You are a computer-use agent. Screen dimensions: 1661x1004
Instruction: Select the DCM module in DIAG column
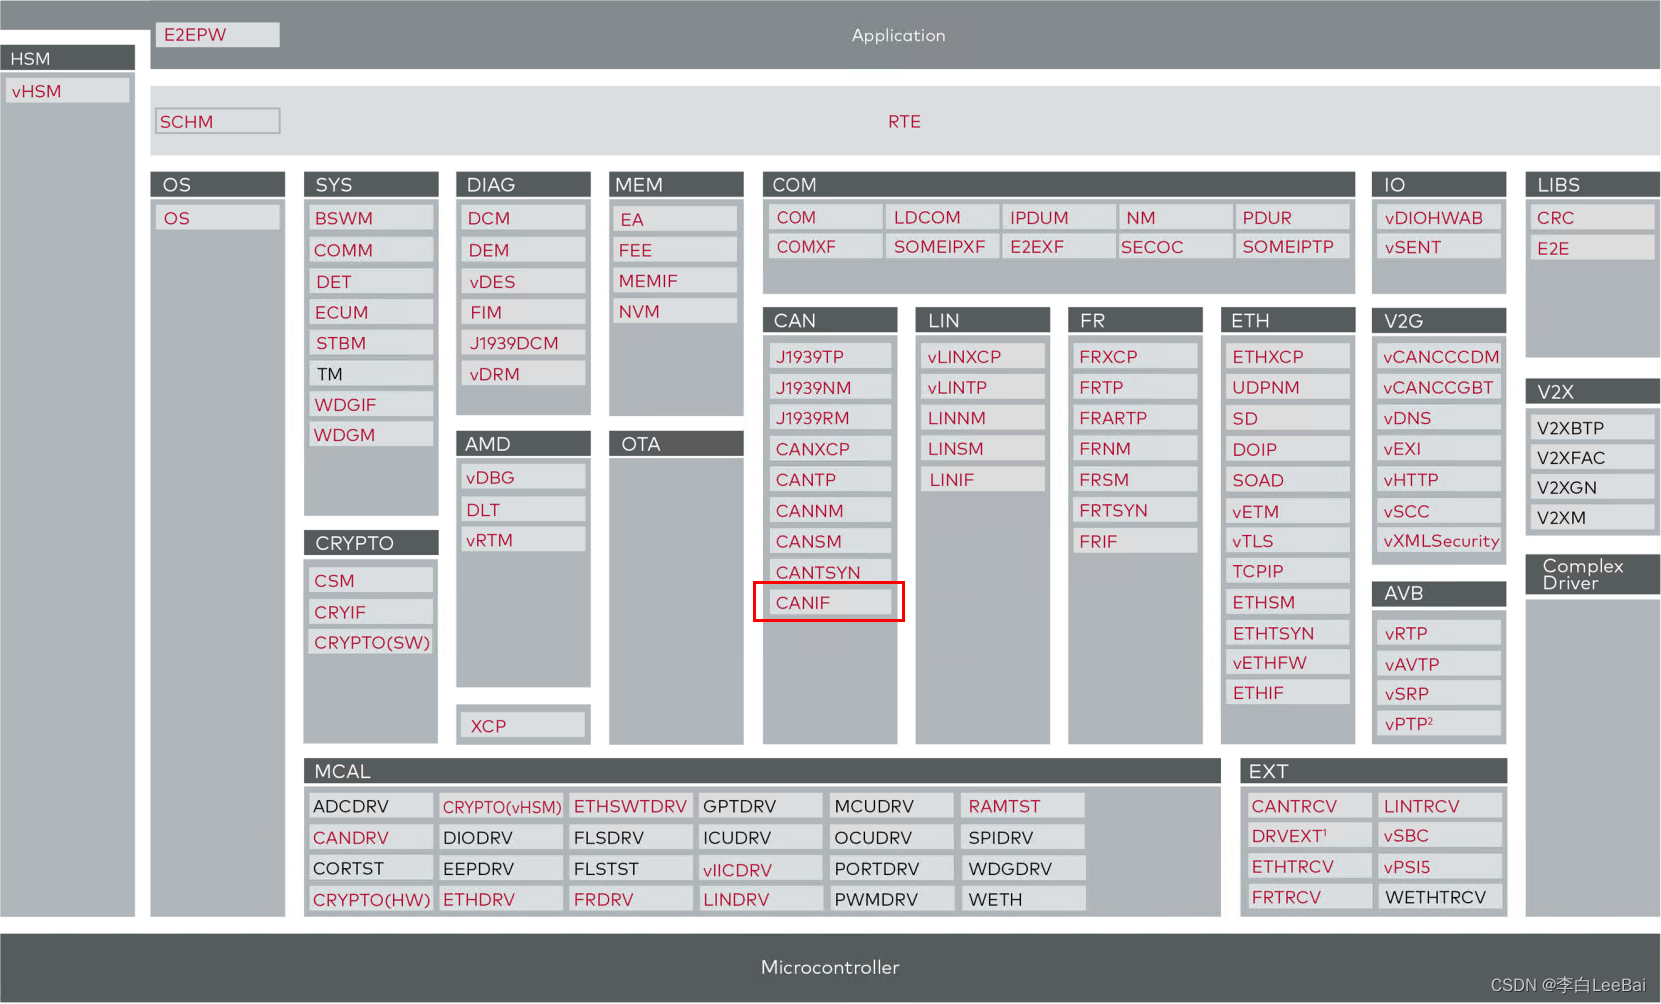(x=521, y=217)
